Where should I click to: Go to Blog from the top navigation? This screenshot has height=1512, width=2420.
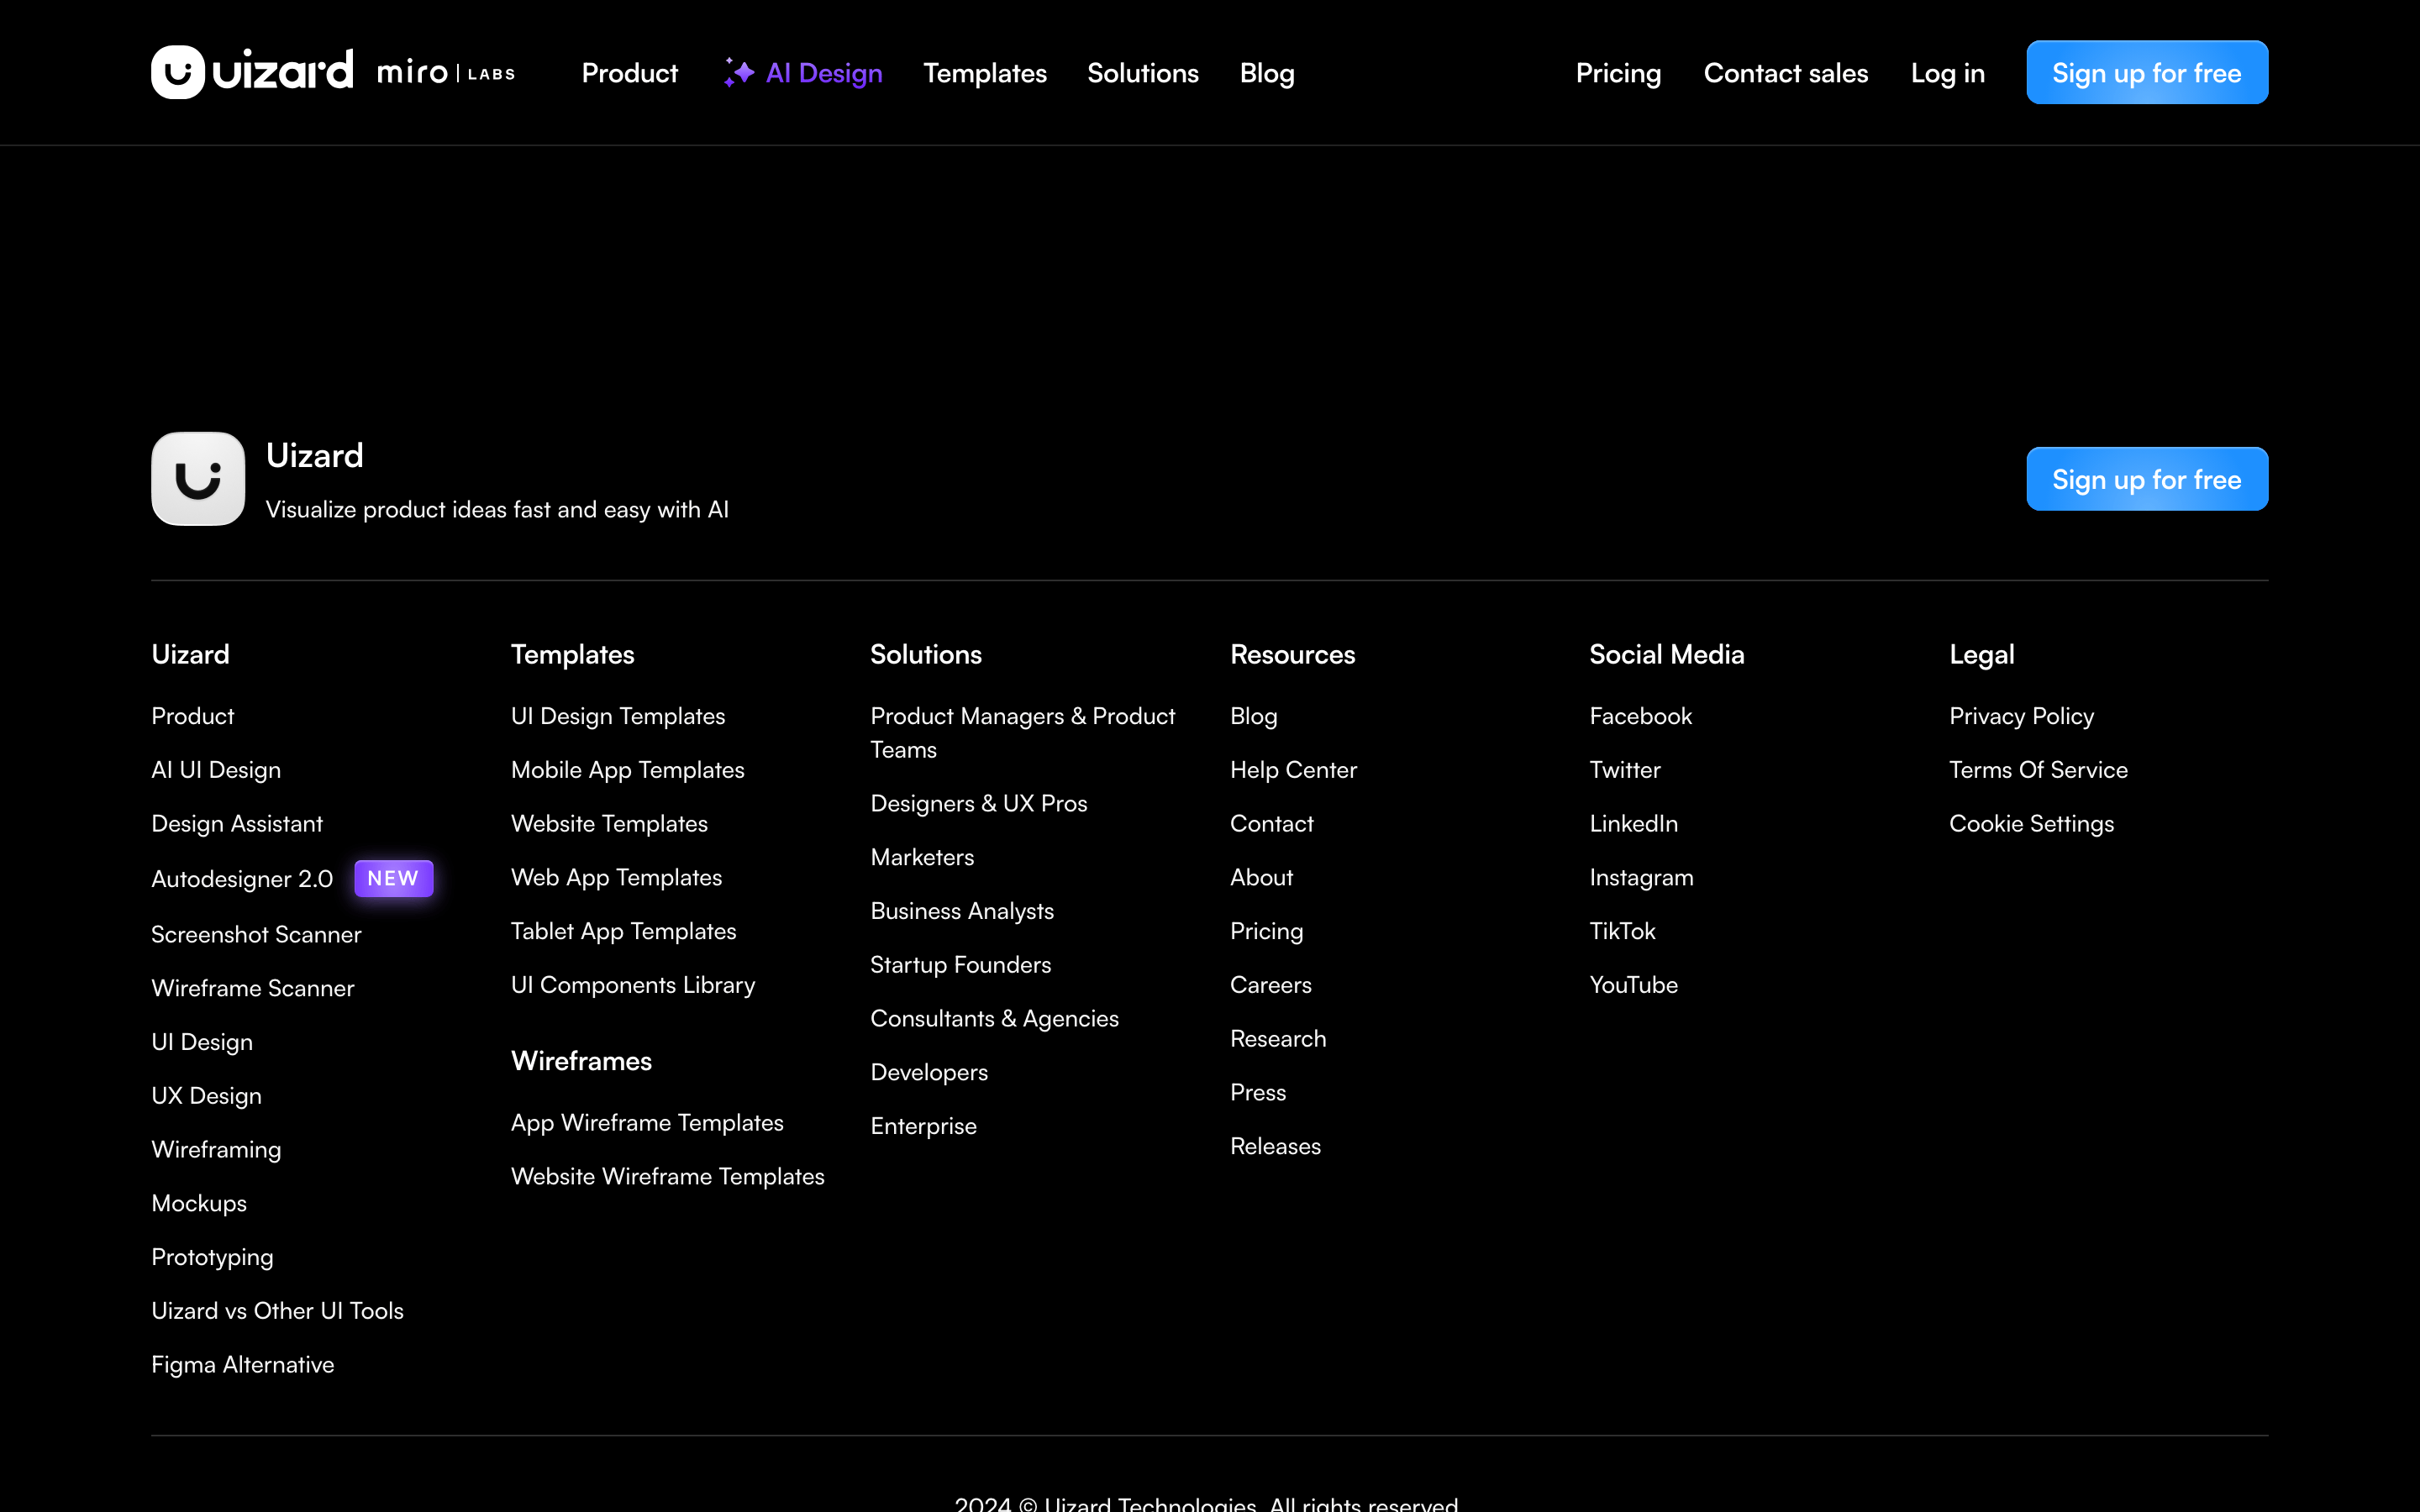pos(1267,73)
